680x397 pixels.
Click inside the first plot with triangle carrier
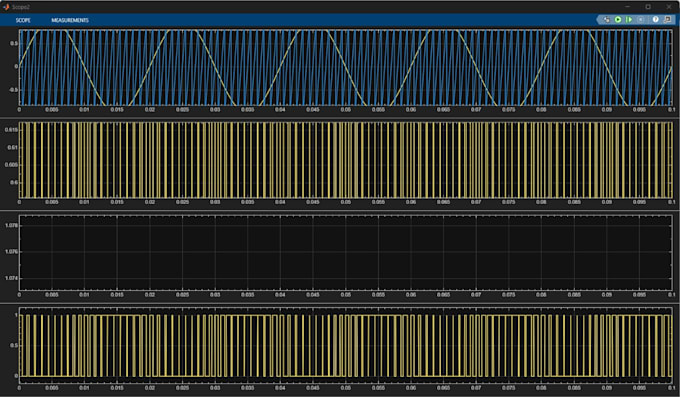tap(345, 67)
